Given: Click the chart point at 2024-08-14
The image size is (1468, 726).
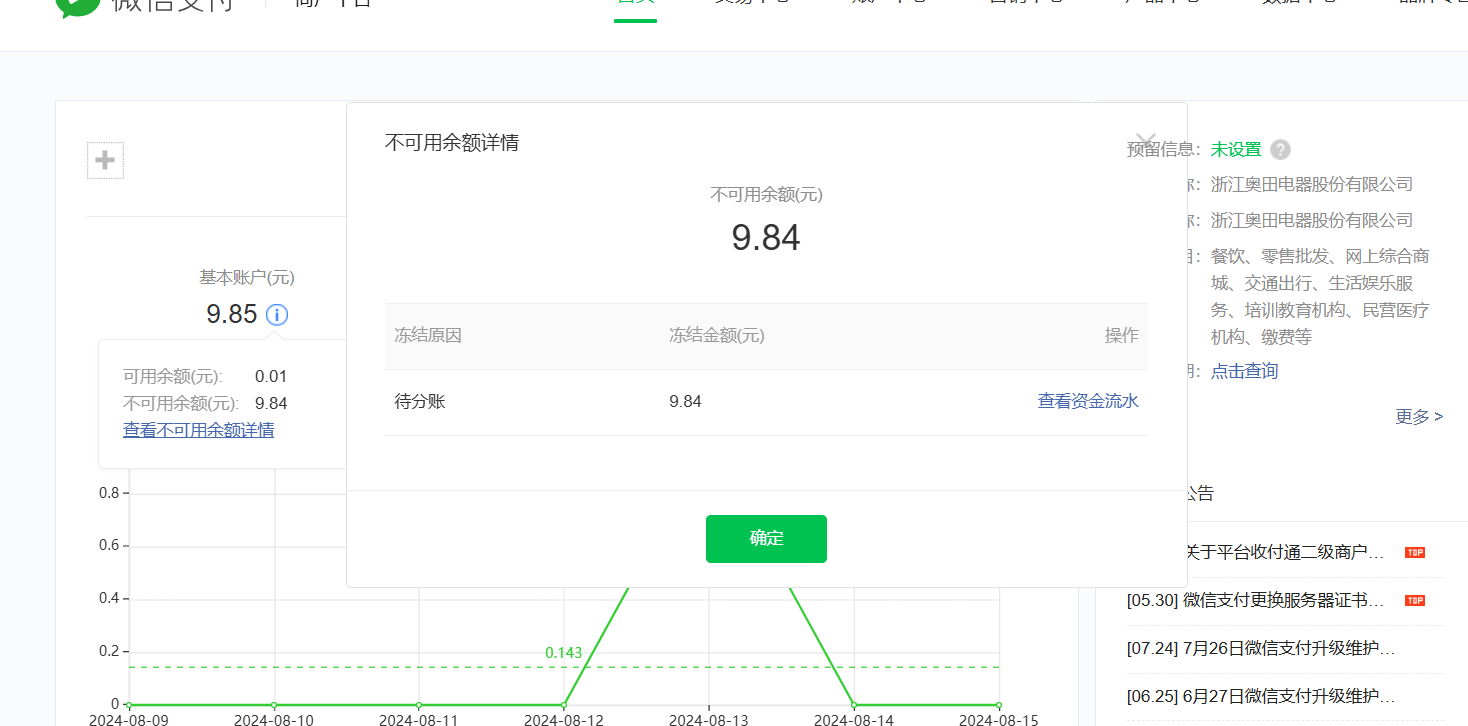Looking at the screenshot, I should point(853,704).
